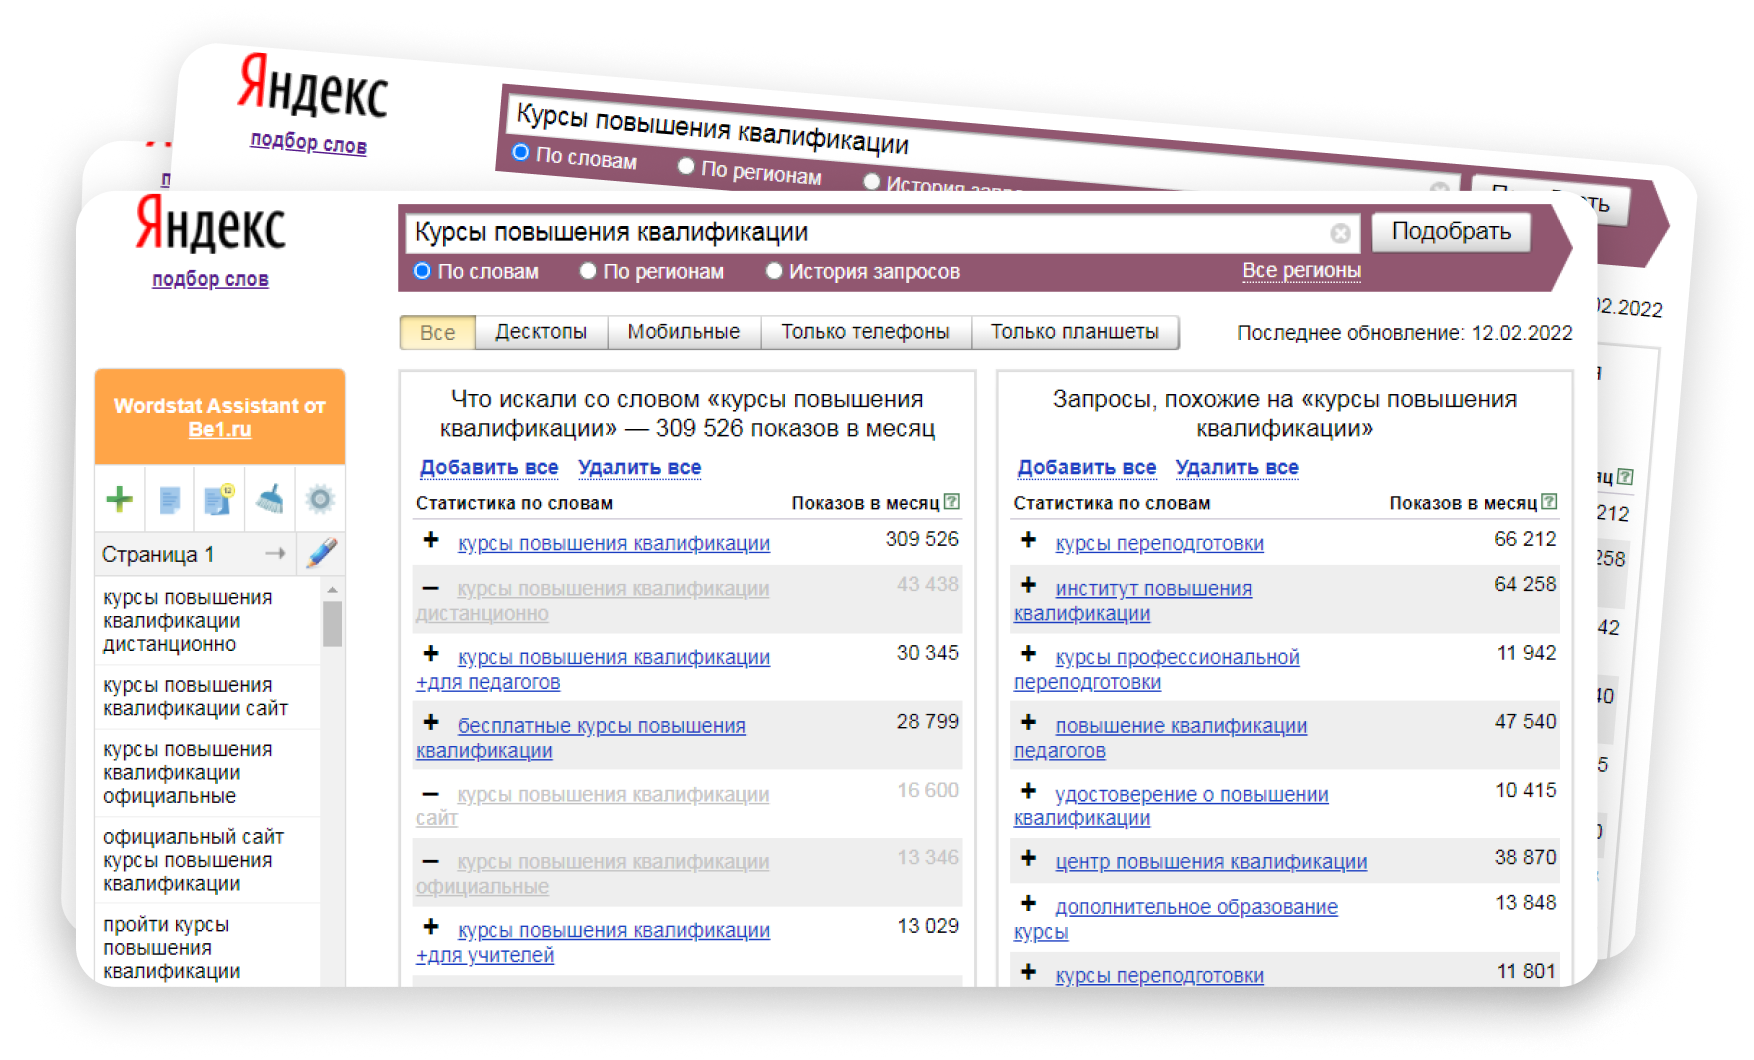The height and width of the screenshot is (1060, 1754).
Task: Add phrase with 309 526 shows via plus
Action: tap(431, 540)
